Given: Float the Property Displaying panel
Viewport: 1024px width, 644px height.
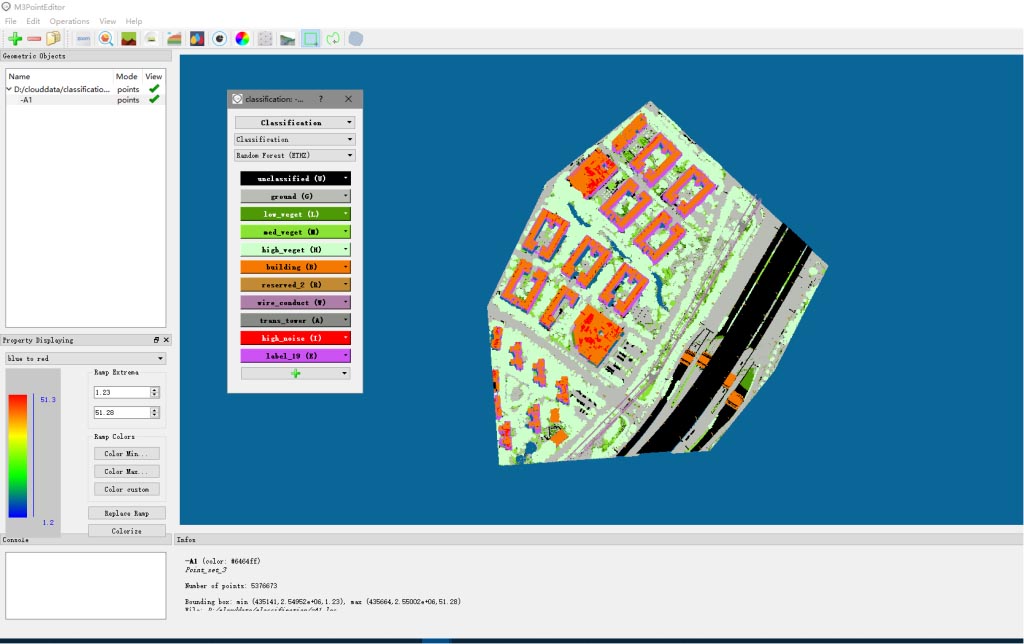Looking at the screenshot, I should pyautogui.click(x=156, y=340).
